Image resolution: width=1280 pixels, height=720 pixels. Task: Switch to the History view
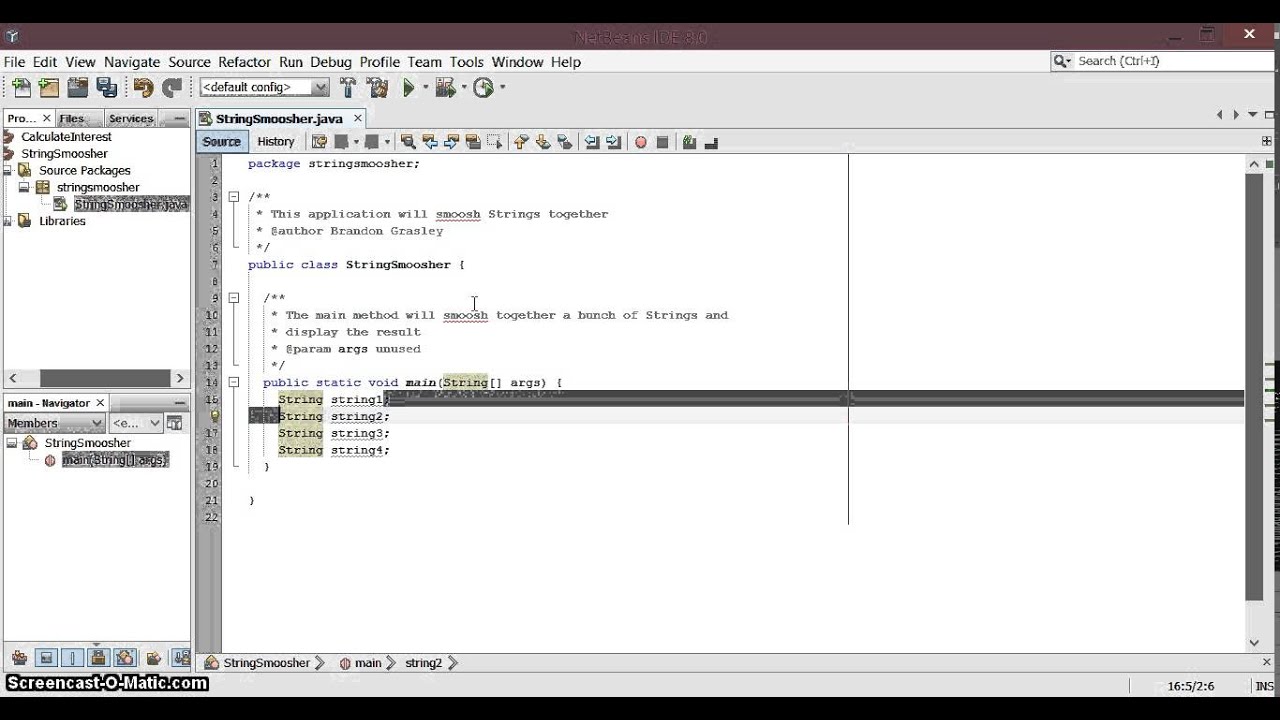point(276,142)
